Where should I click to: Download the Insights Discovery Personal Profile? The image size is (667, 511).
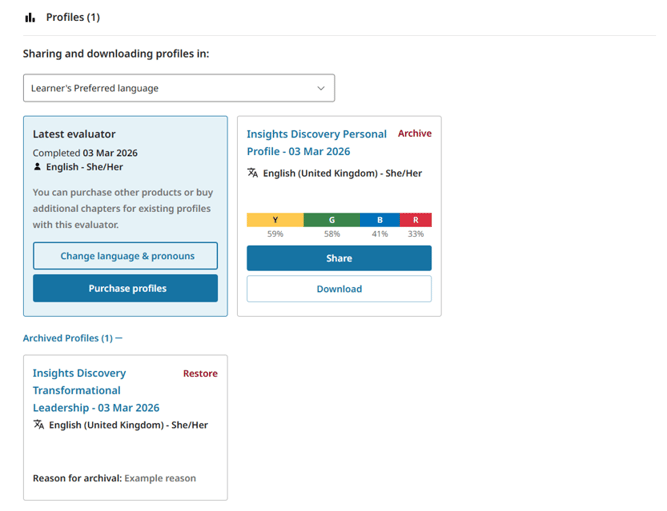click(x=339, y=288)
